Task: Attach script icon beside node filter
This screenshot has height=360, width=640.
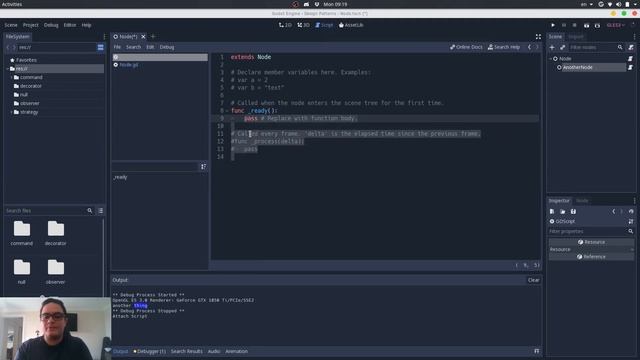Action: pos(631,47)
